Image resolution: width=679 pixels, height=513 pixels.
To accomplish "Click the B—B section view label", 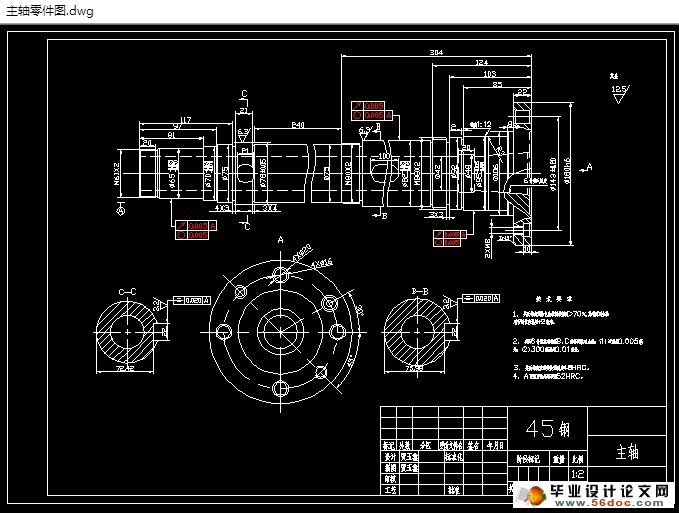I will tap(420, 291).
